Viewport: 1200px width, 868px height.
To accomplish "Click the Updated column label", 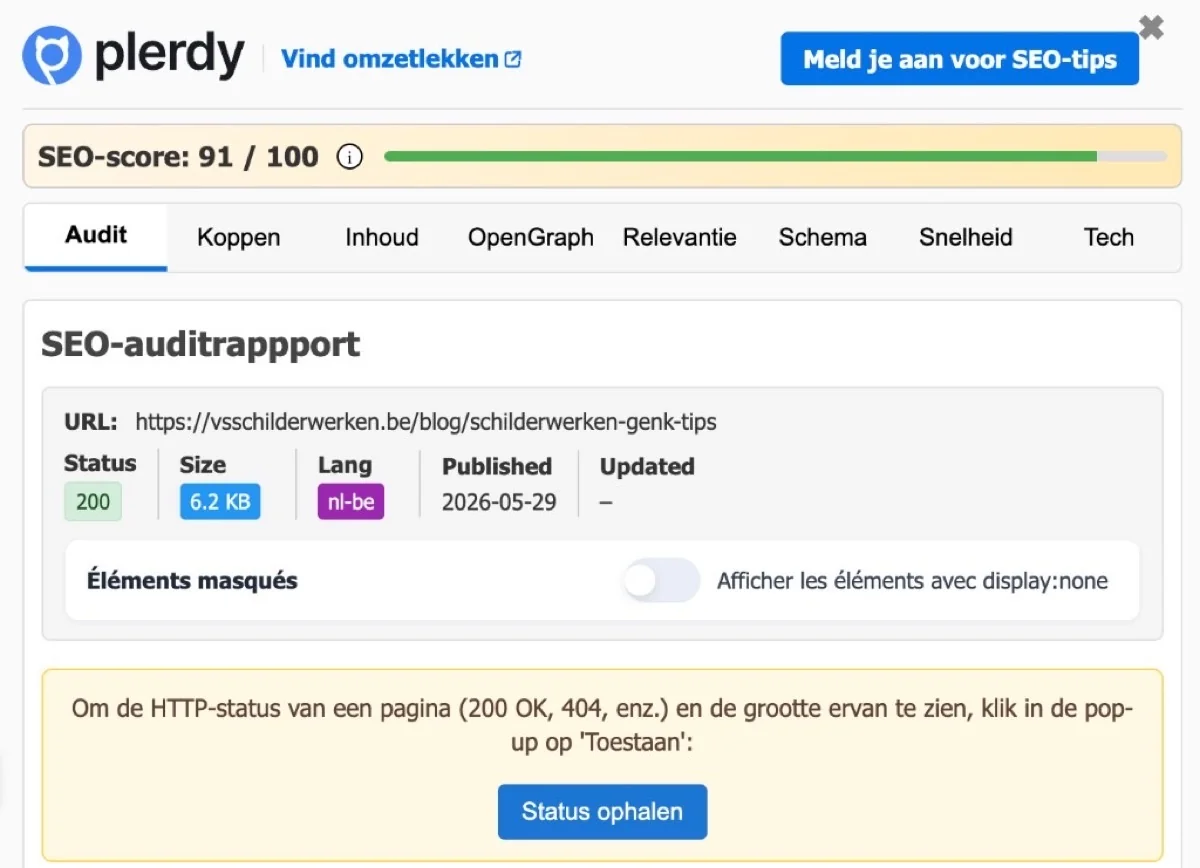I will point(647,467).
